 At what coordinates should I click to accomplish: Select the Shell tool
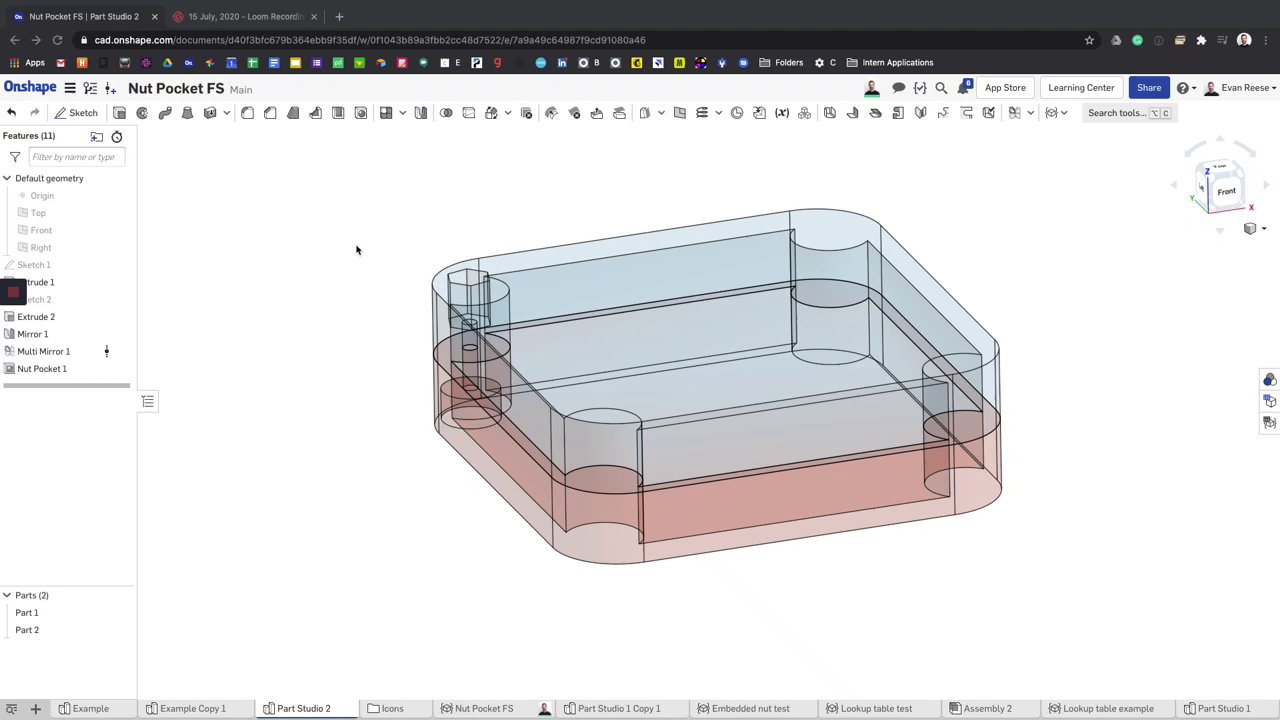coord(338,113)
